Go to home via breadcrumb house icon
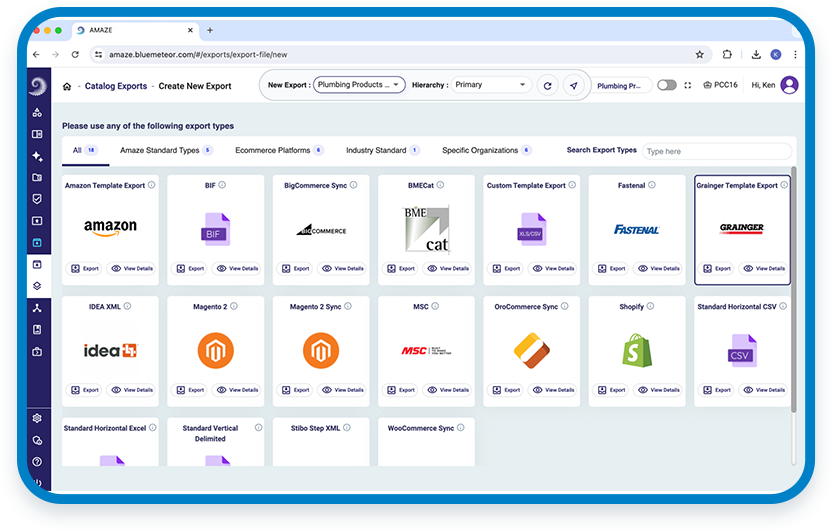 tap(67, 86)
